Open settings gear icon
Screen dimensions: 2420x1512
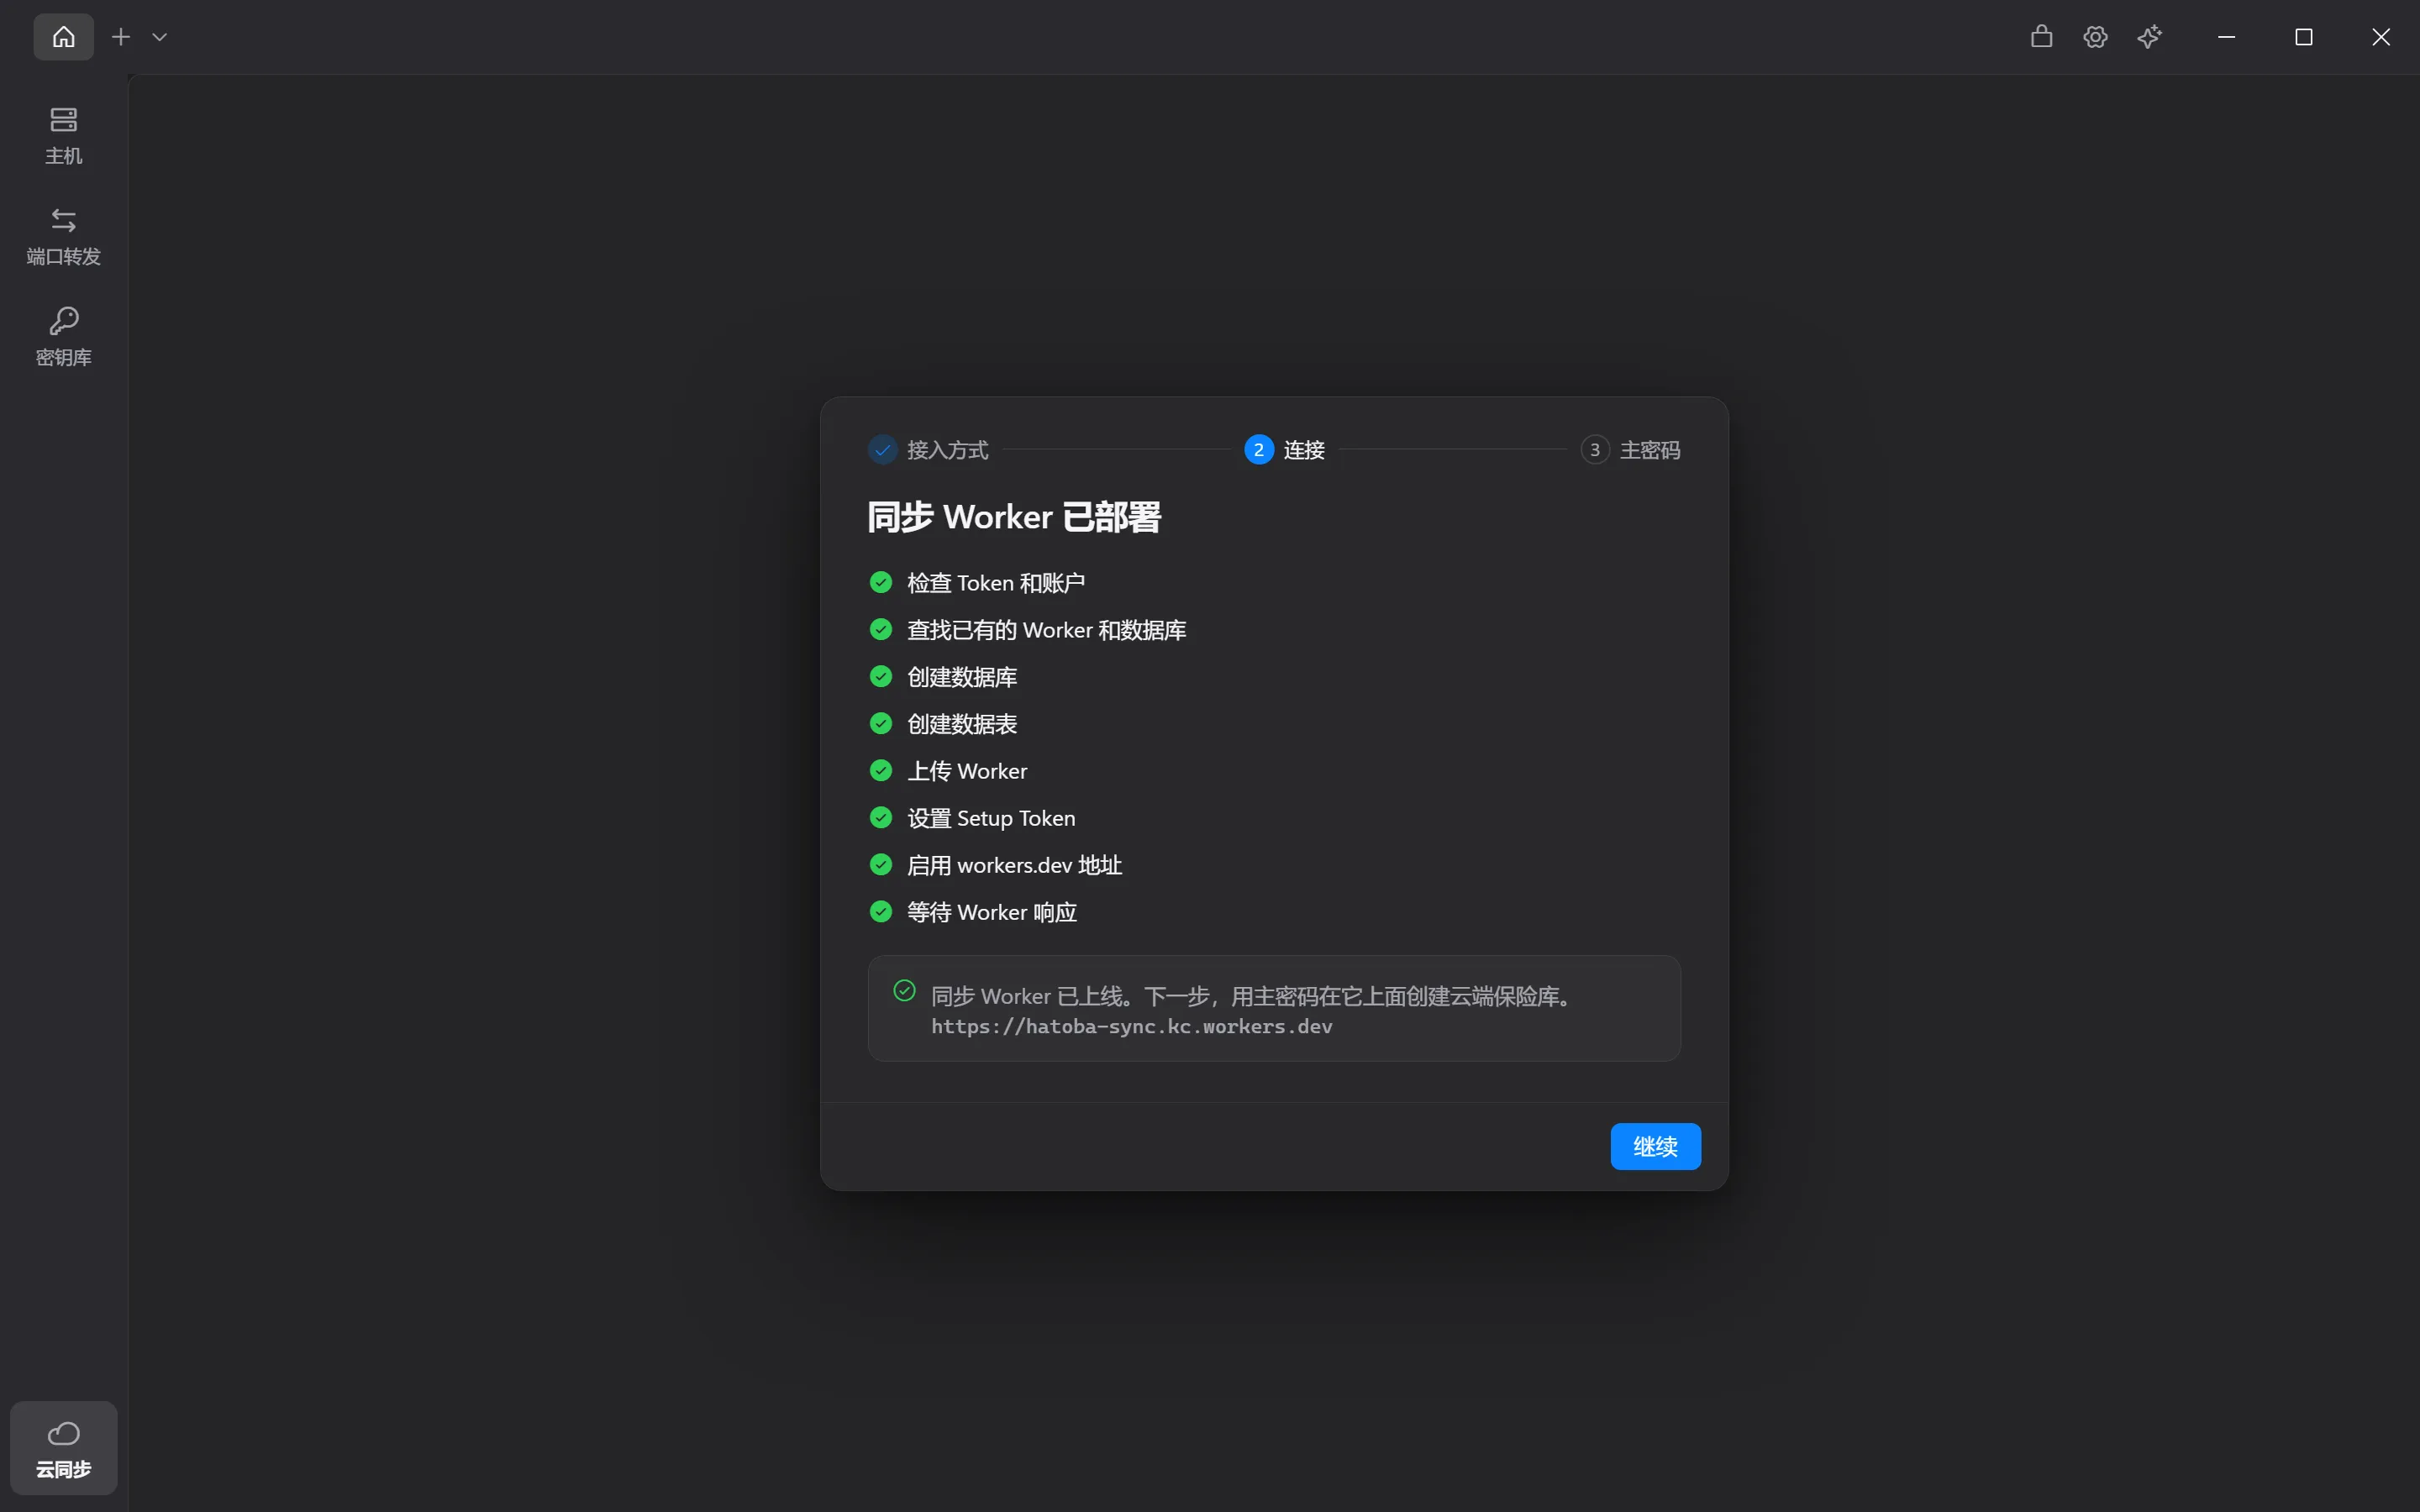(2095, 37)
